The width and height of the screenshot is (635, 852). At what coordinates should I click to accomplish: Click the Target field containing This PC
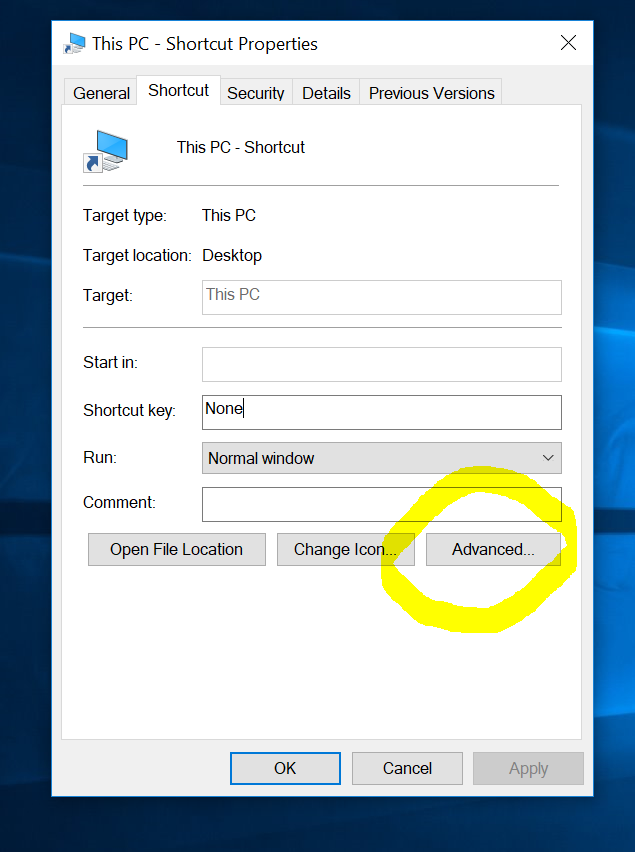point(382,297)
